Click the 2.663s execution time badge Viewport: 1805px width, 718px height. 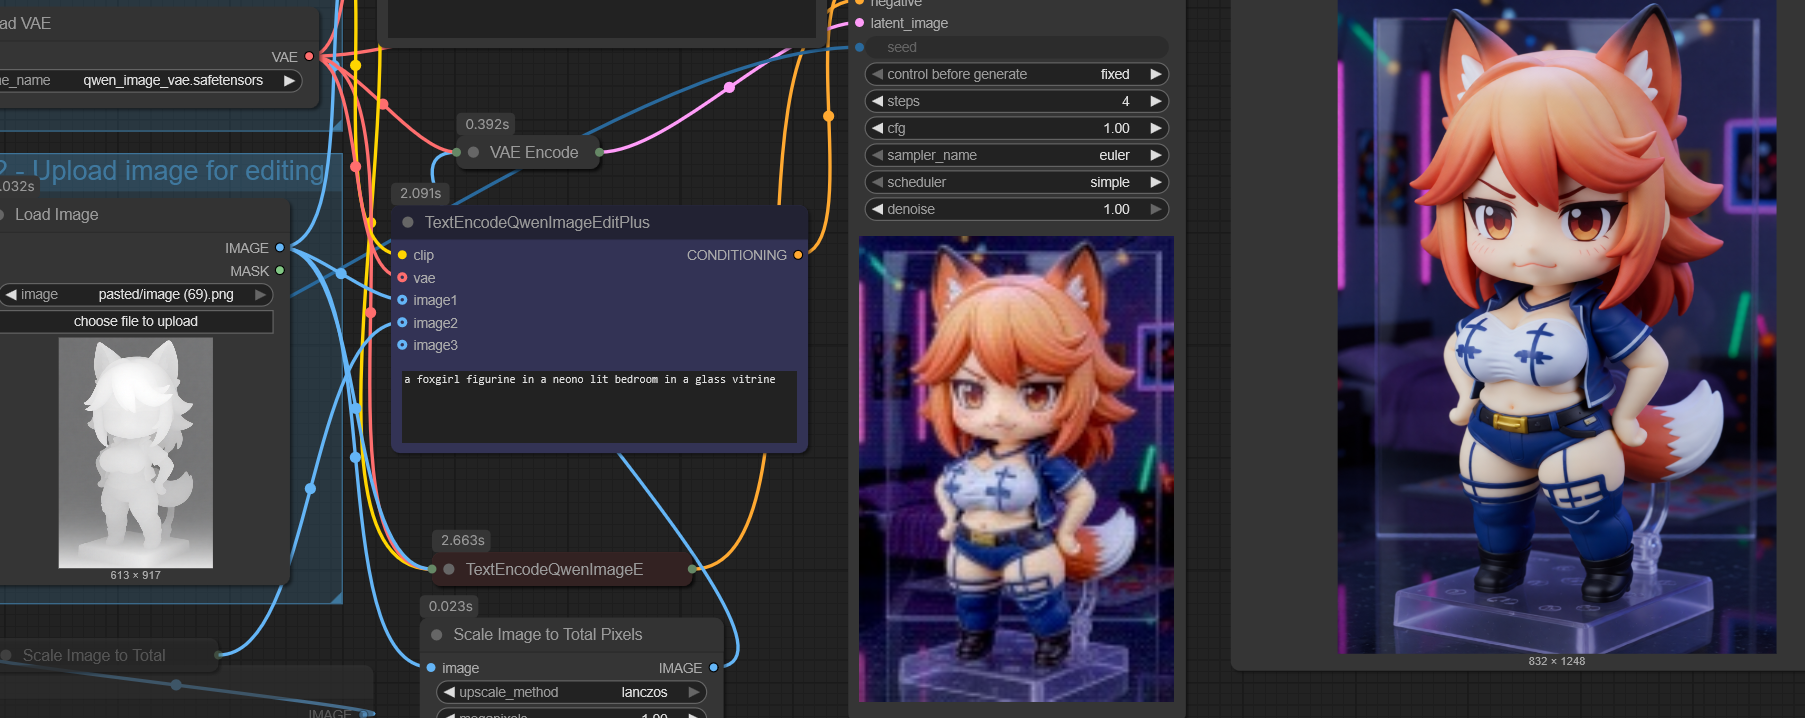463,540
